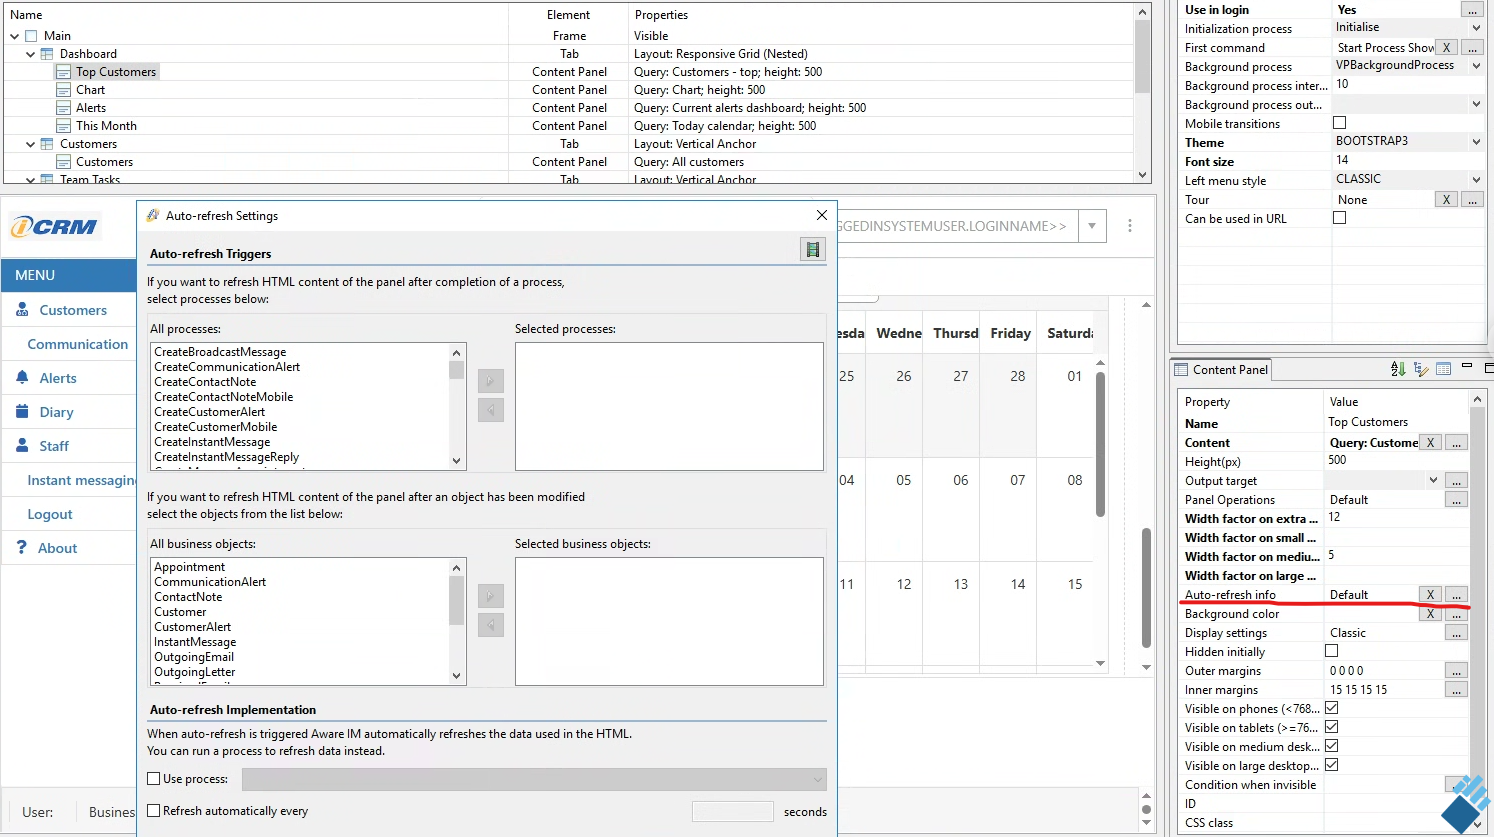The image size is (1494, 837).
Task: Click the sort icon in Content Panel header
Action: [x=1398, y=369]
